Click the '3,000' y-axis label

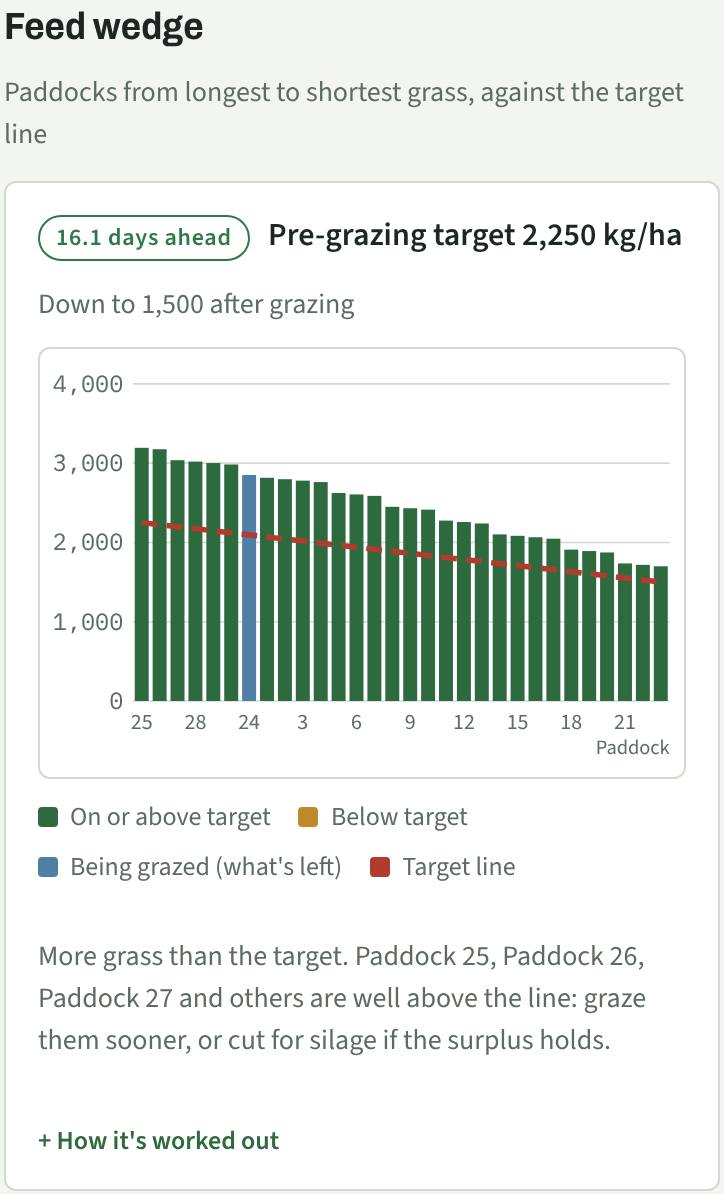click(88, 463)
